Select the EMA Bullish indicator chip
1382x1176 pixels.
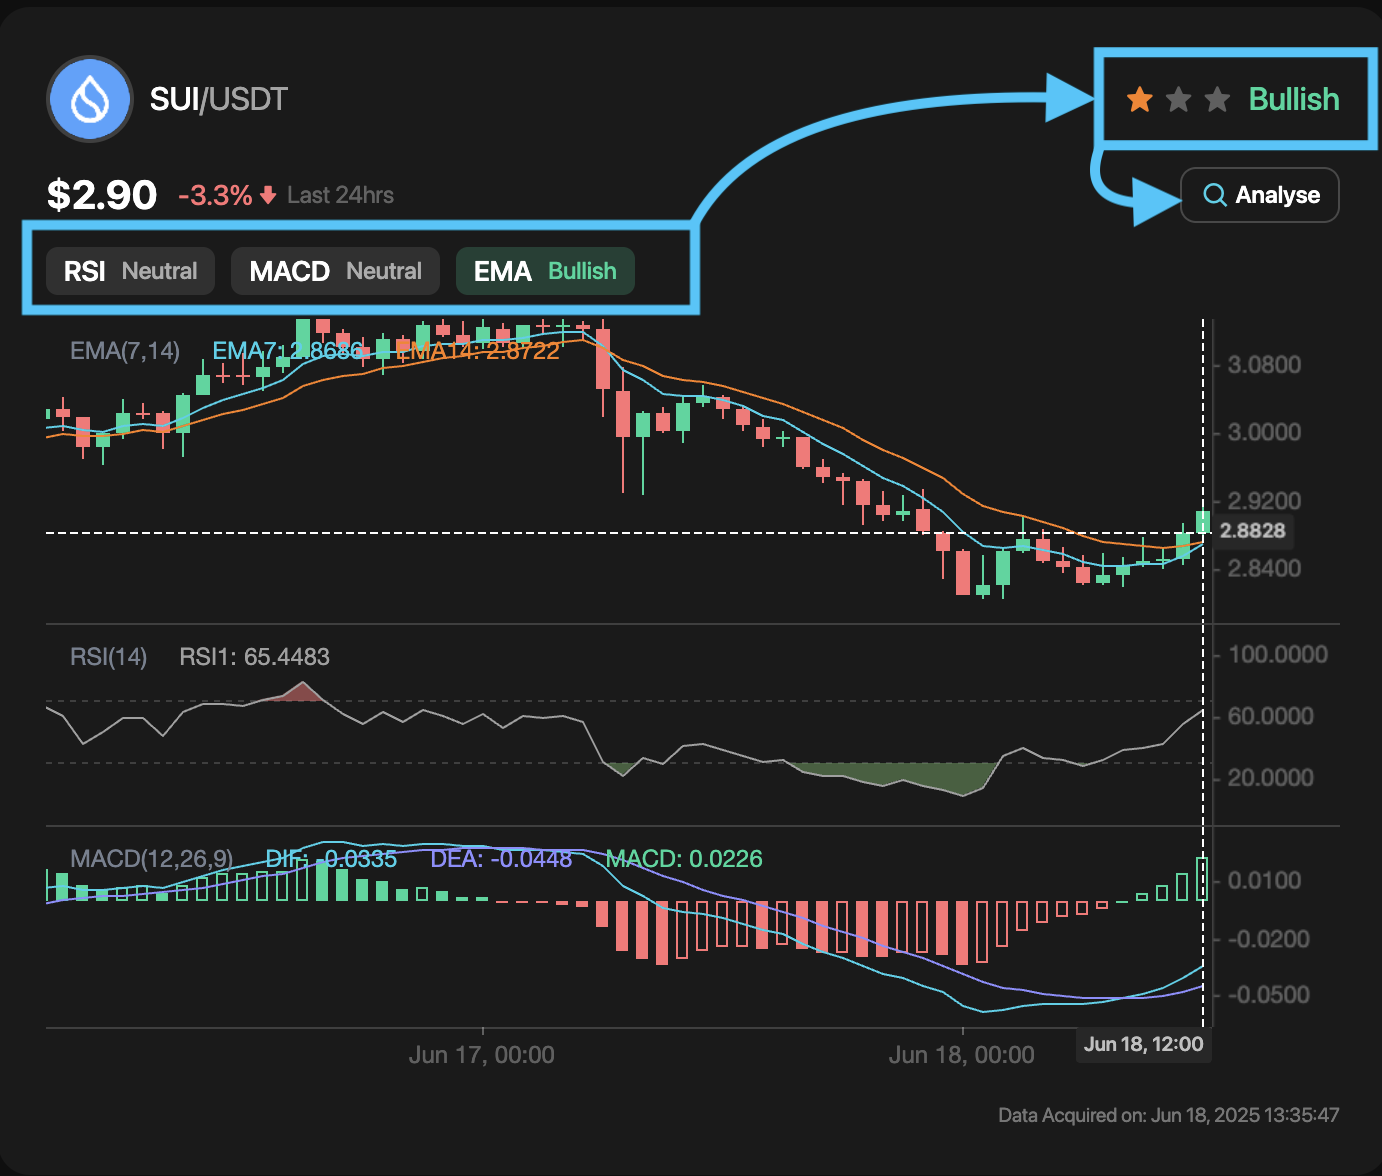(x=545, y=271)
